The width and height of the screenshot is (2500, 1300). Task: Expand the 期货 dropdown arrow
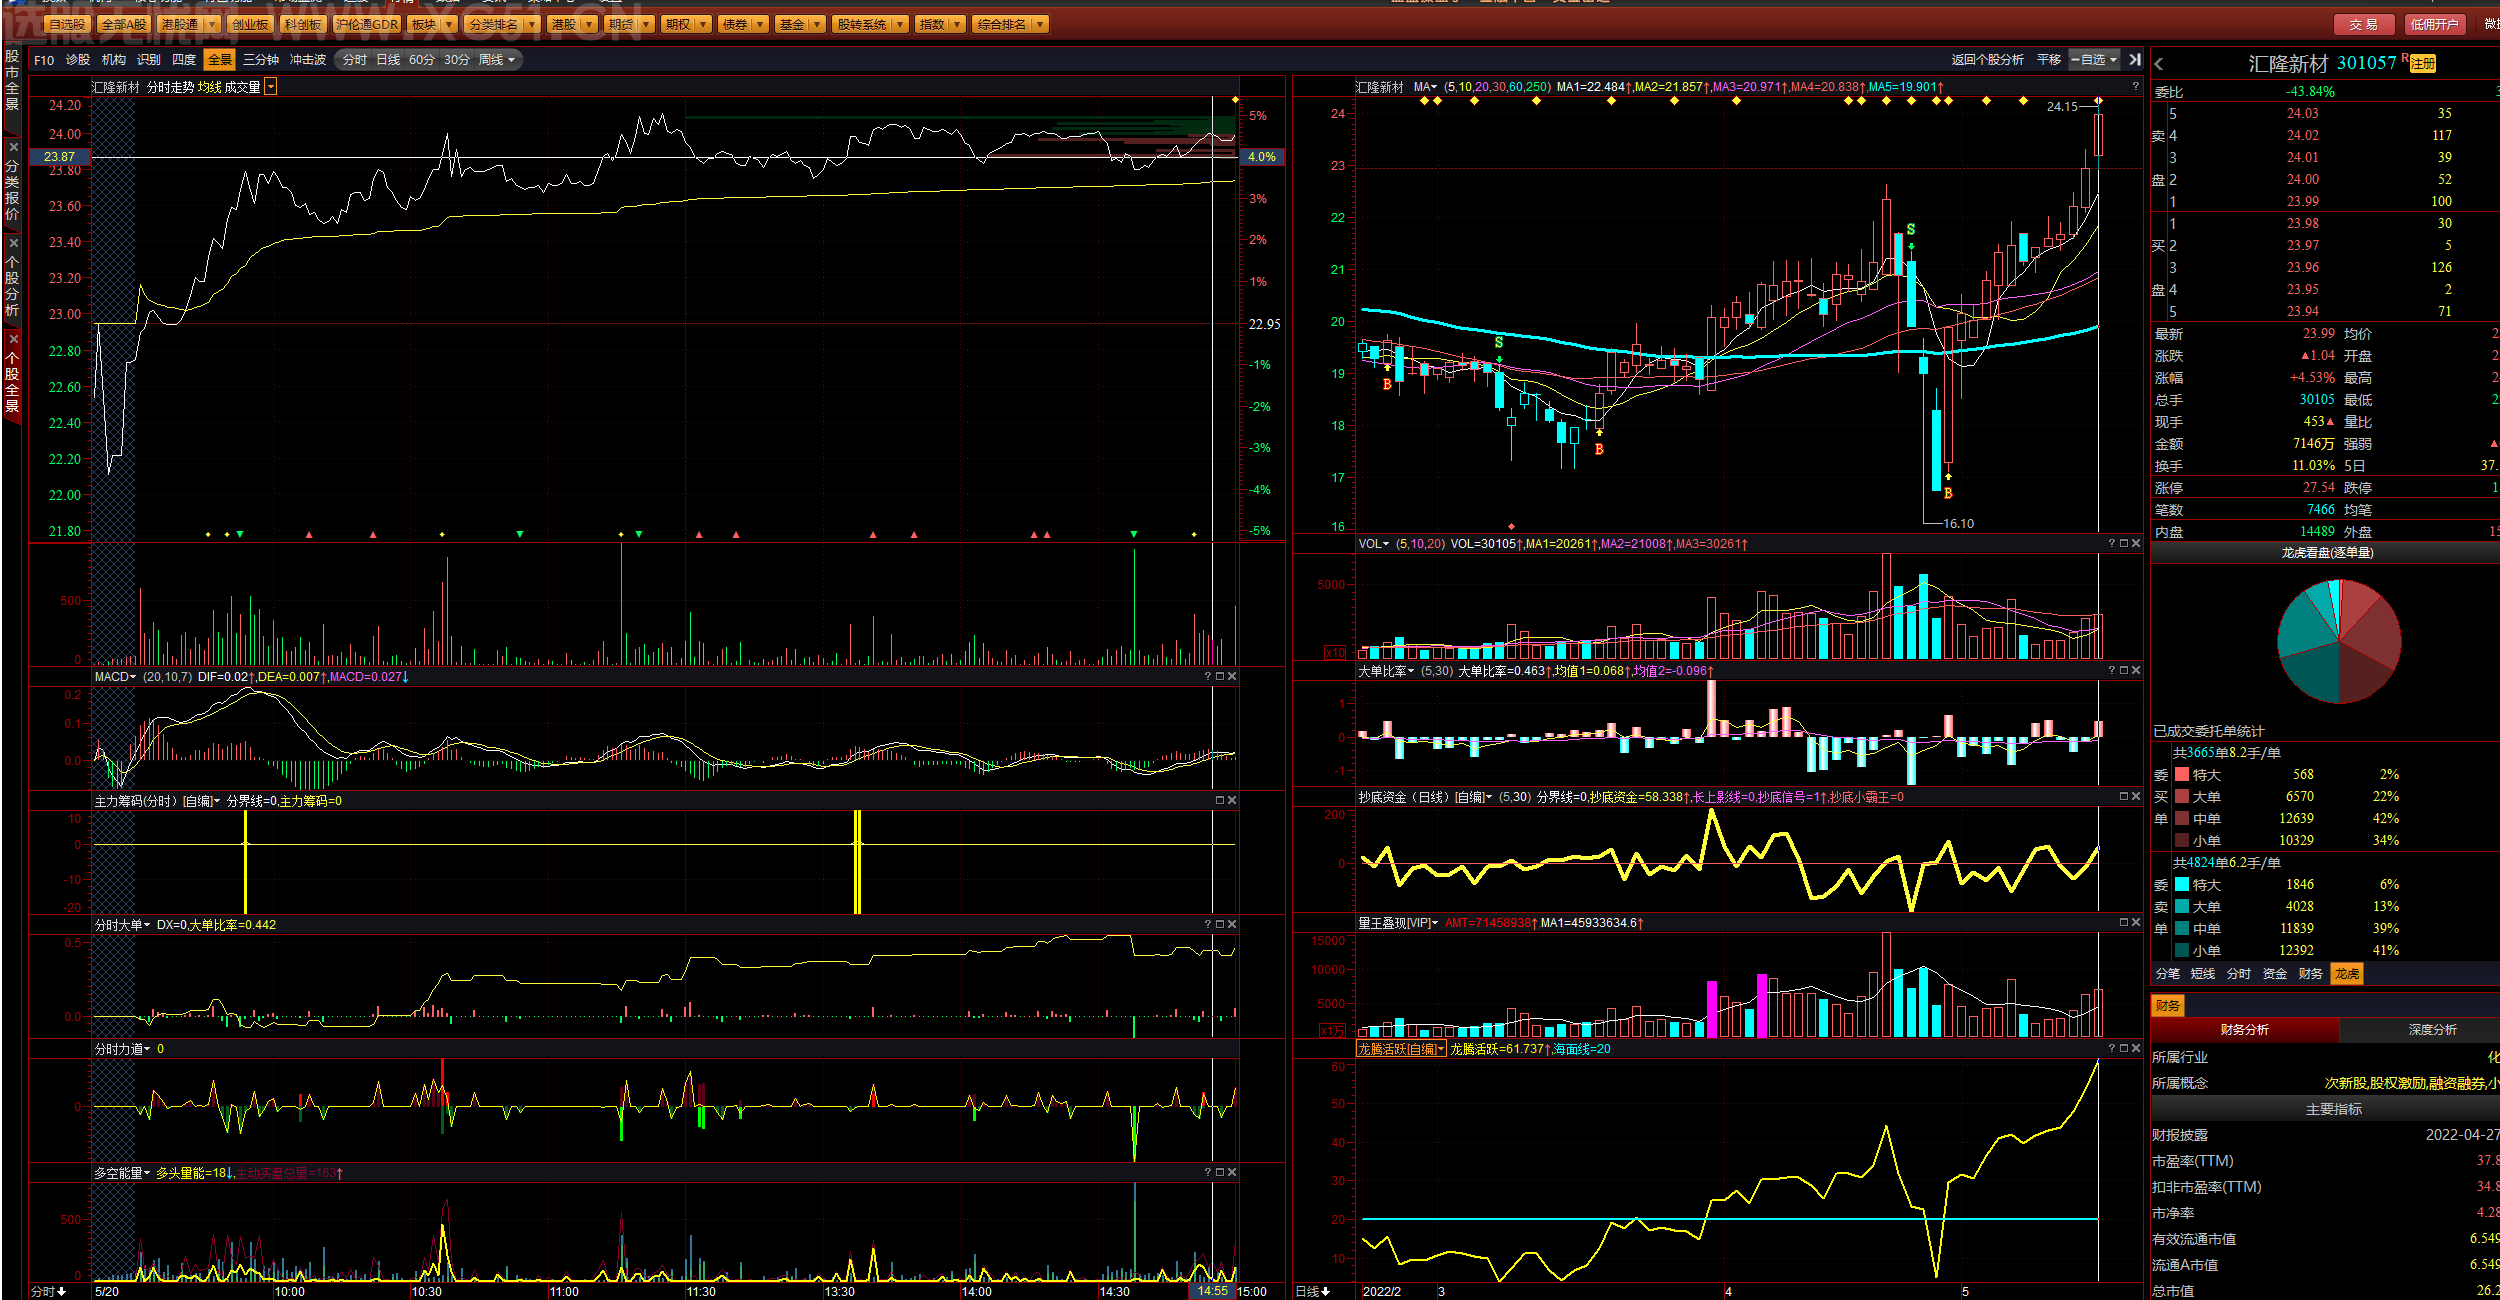646,24
